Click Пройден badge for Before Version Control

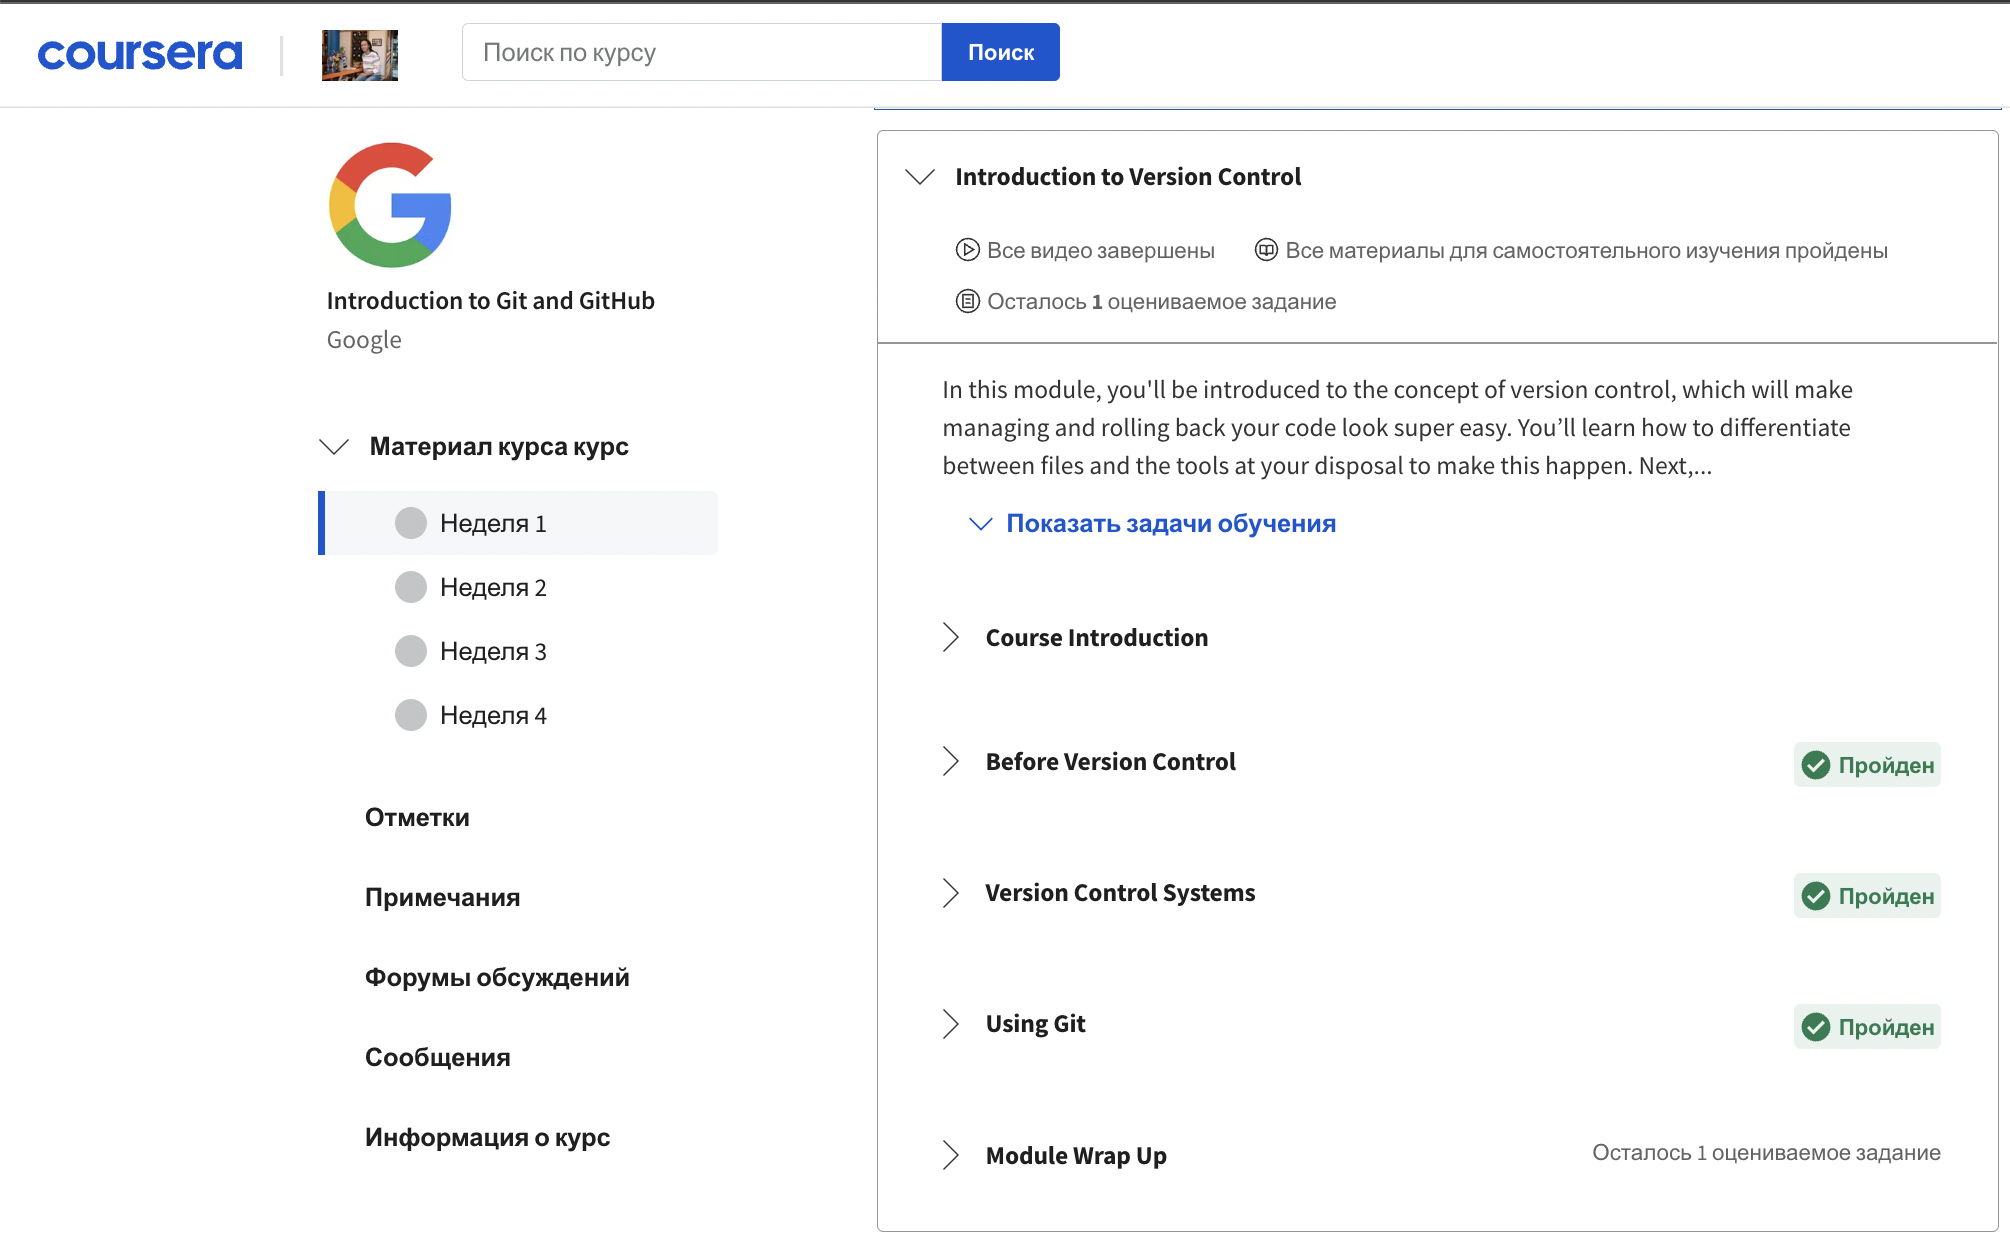tap(1867, 764)
